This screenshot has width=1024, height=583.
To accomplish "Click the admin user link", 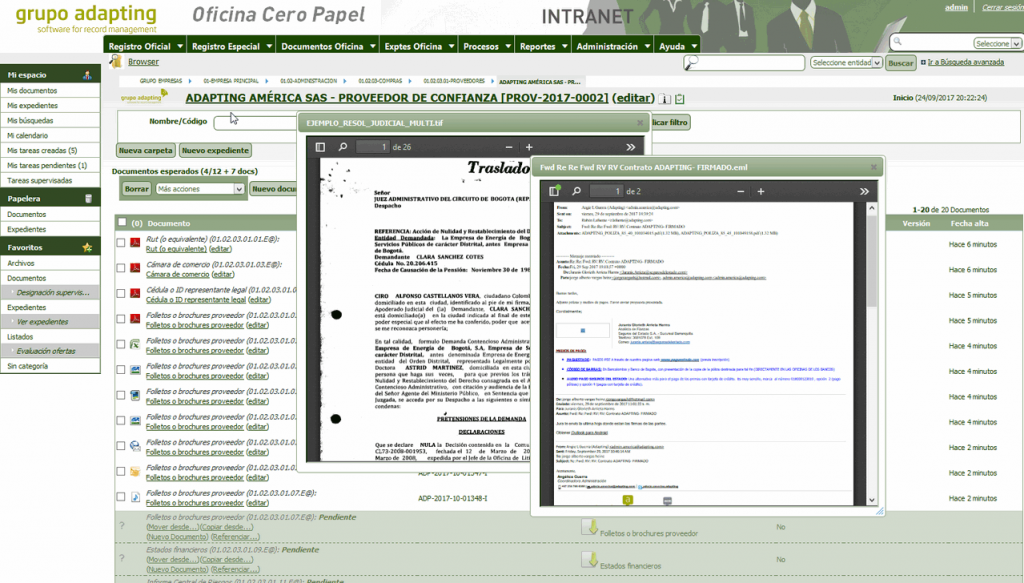I will pyautogui.click(x=956, y=7).
